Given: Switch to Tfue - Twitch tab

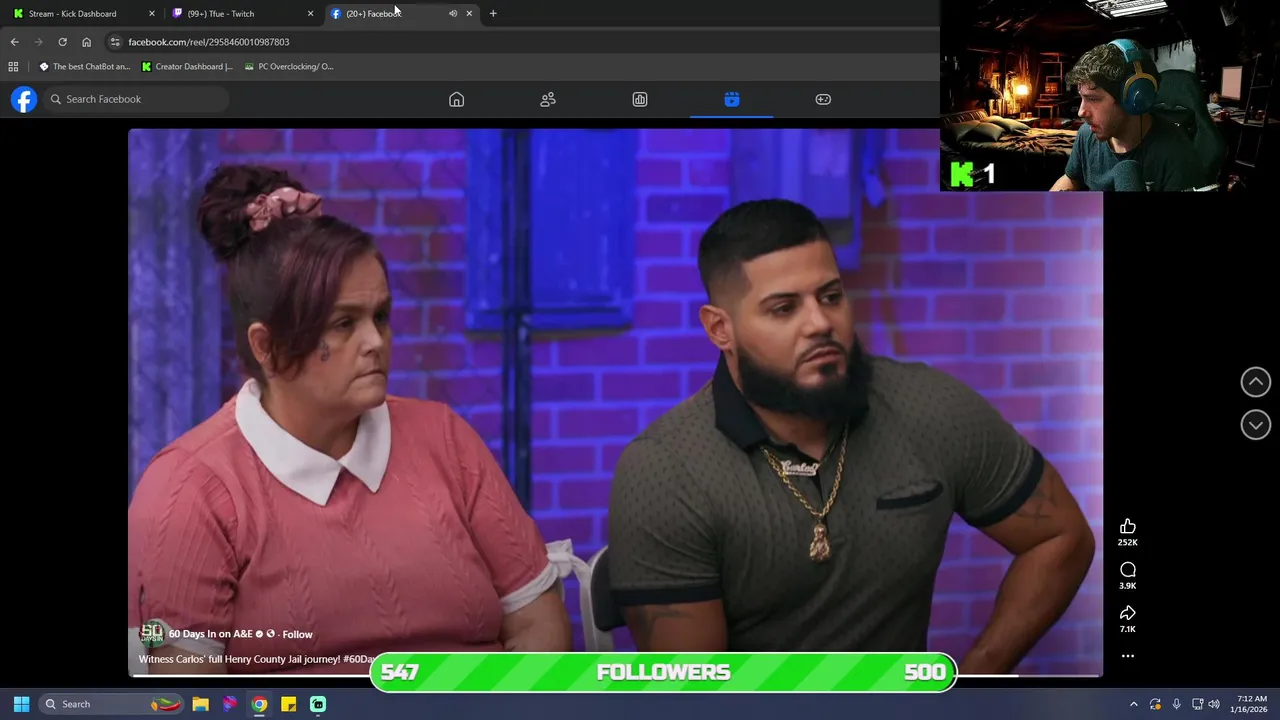Looking at the screenshot, I should [x=221, y=13].
